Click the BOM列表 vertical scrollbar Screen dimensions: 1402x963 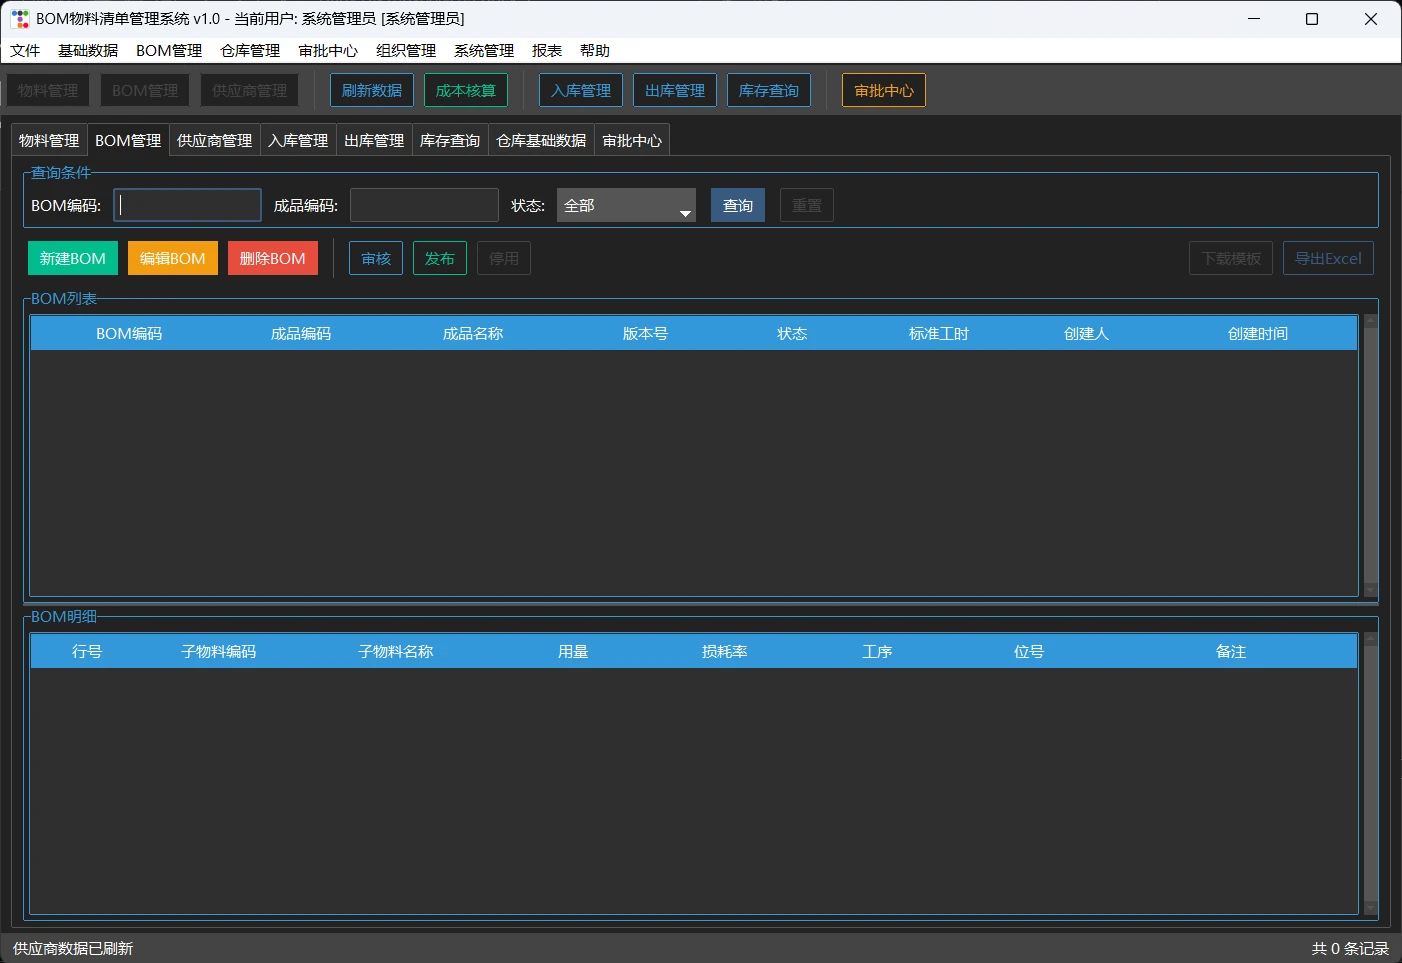[1370, 456]
